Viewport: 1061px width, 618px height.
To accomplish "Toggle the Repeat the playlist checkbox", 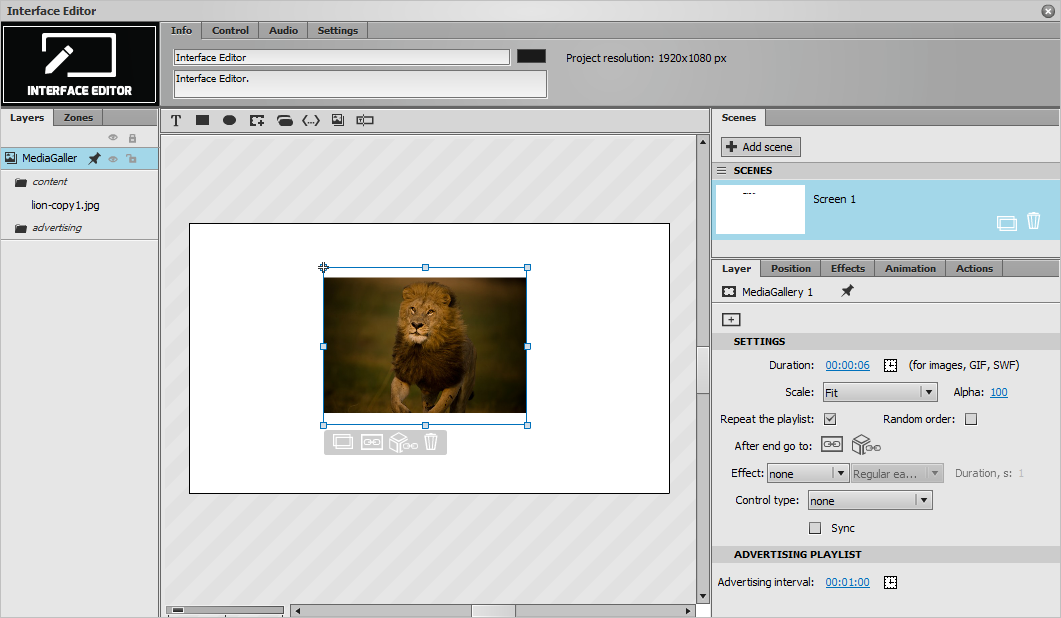I will (x=830, y=419).
